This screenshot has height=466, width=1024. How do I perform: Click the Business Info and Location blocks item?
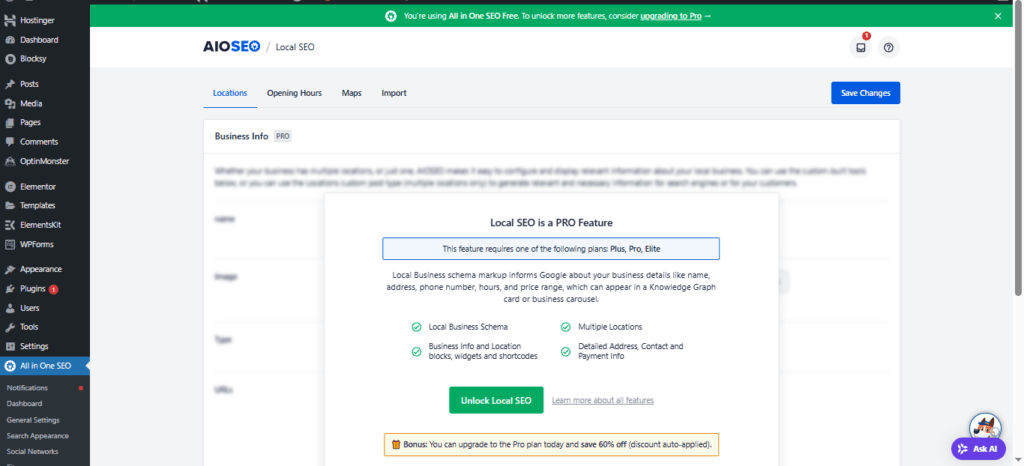475,351
